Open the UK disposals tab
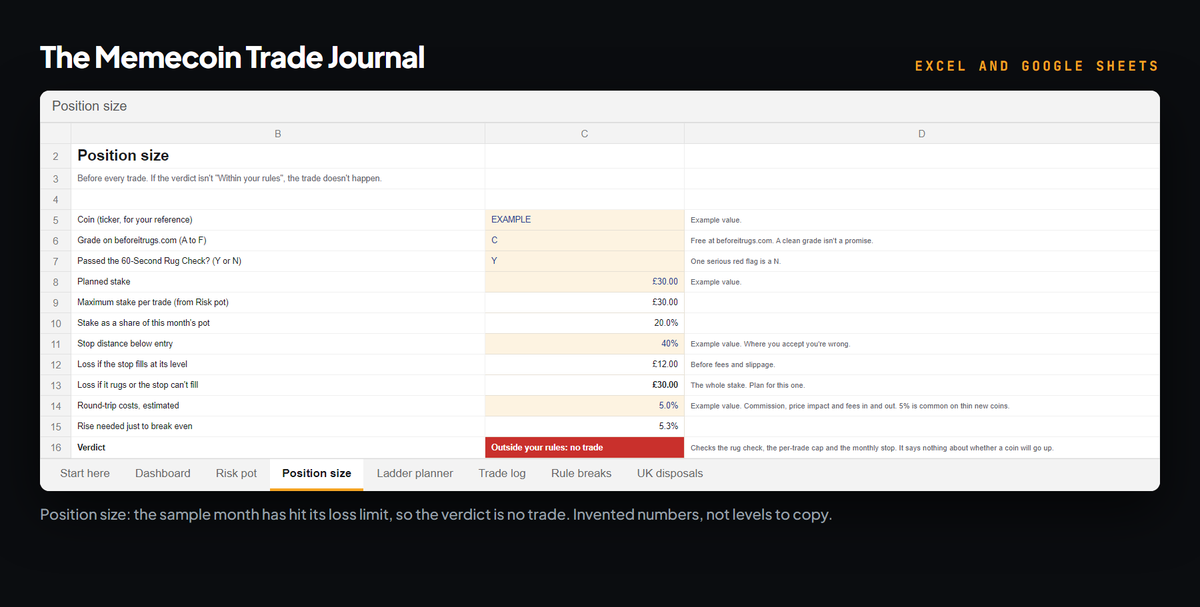This screenshot has width=1200, height=607. (670, 473)
